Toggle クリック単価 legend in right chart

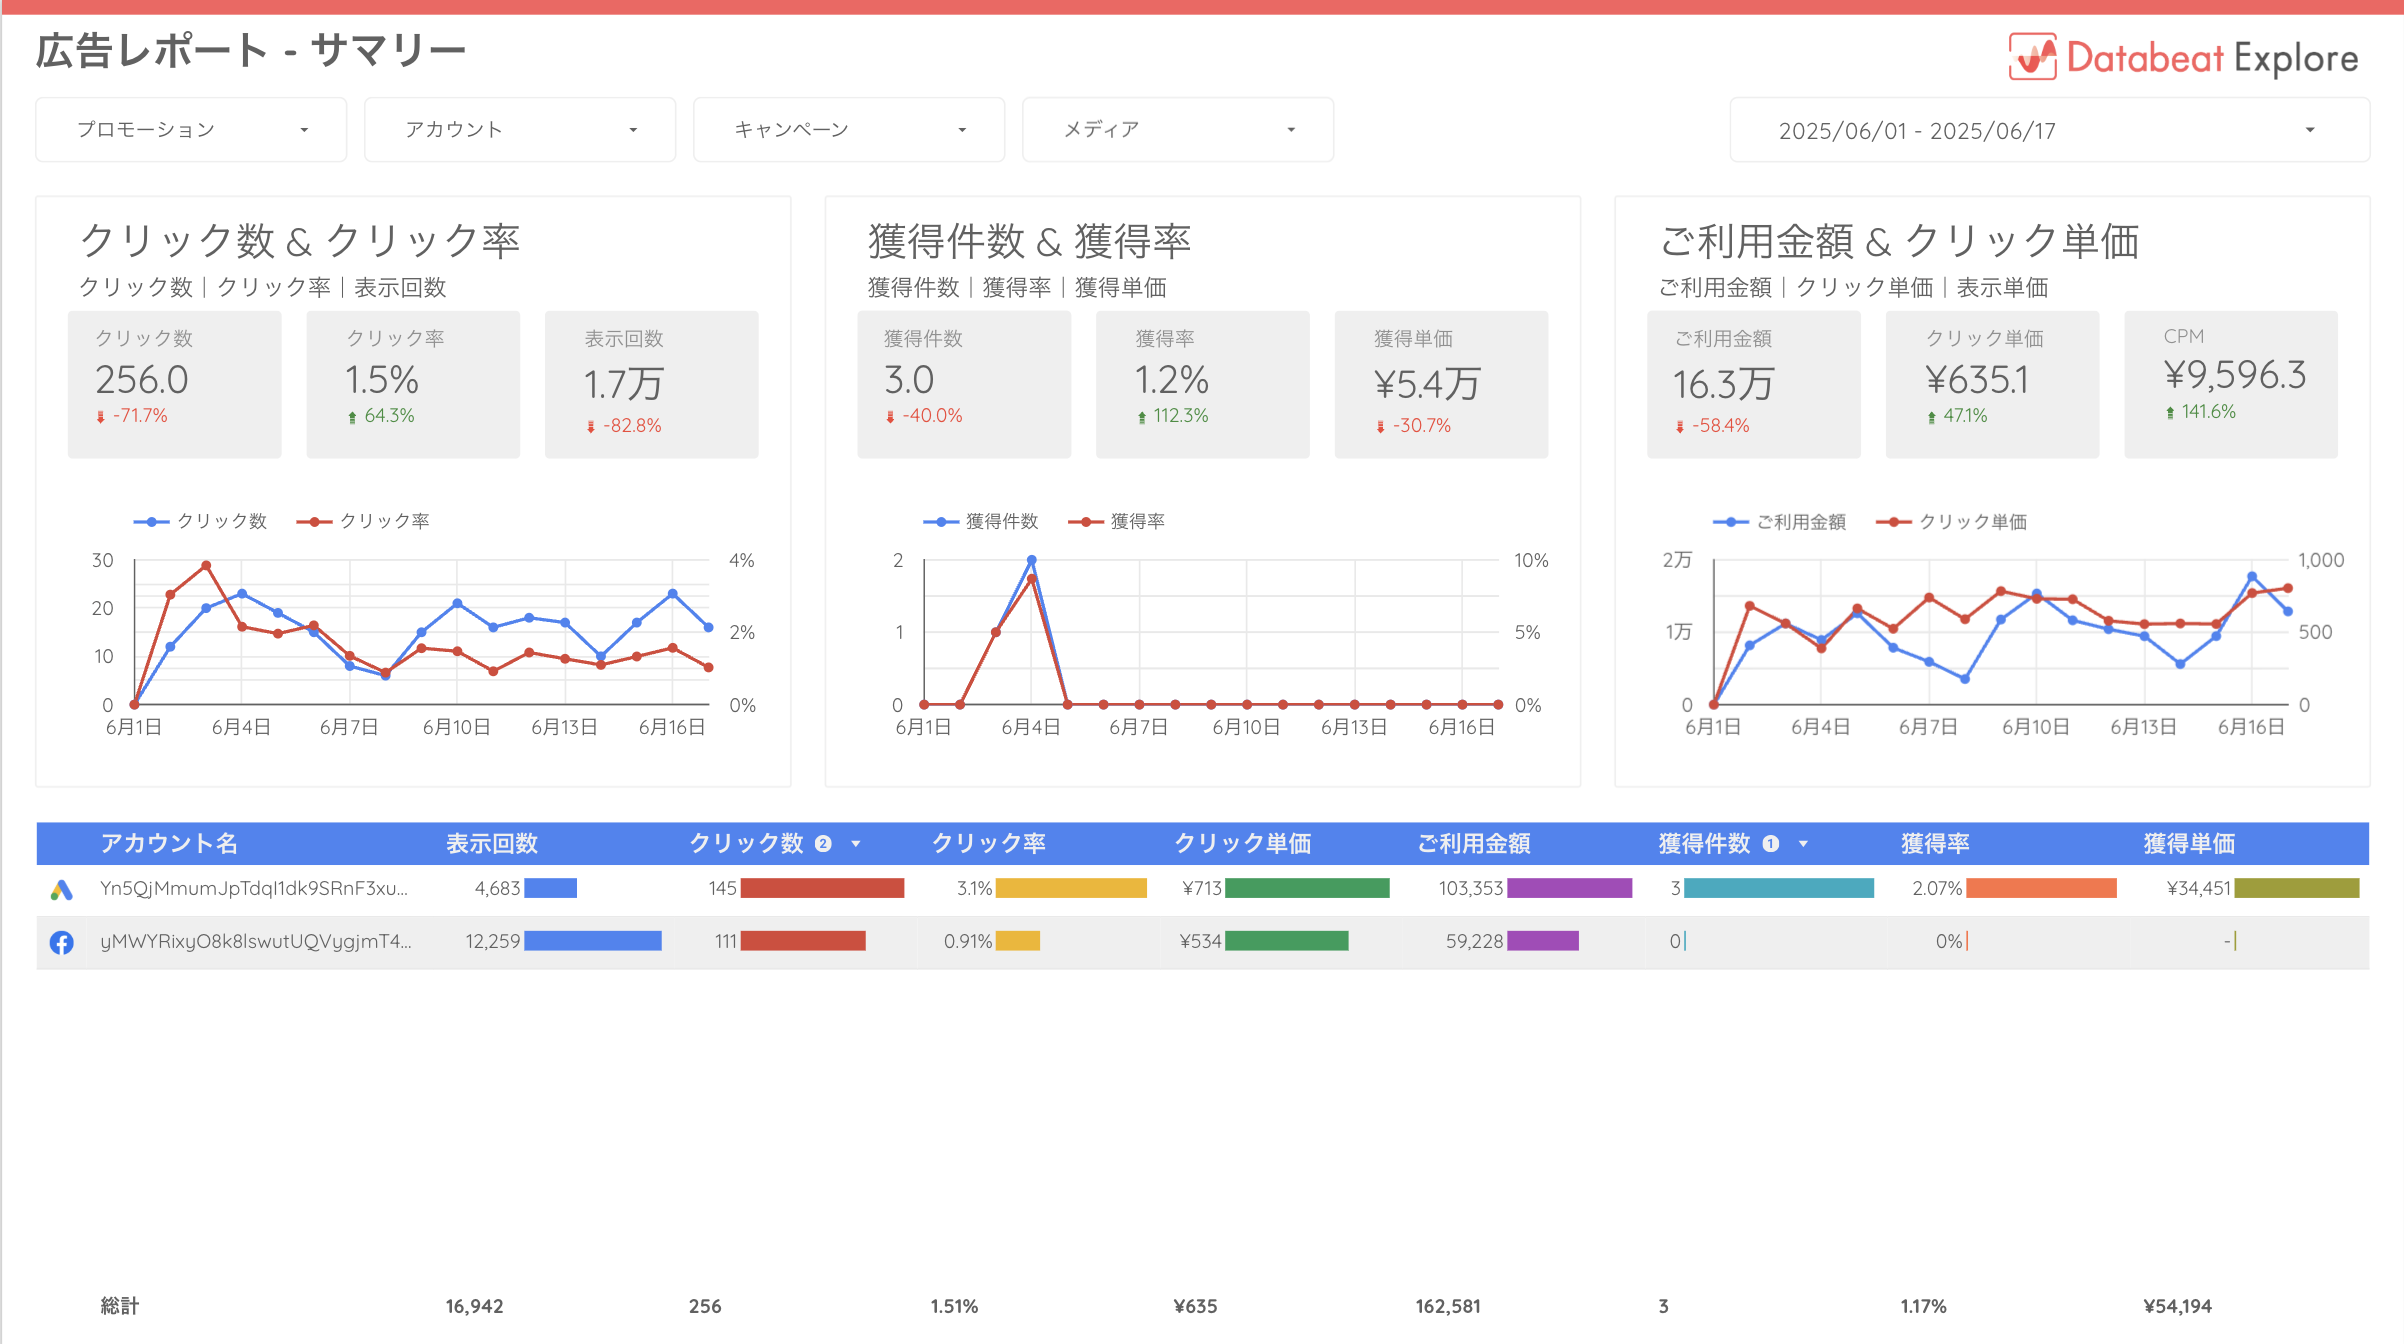point(1951,522)
